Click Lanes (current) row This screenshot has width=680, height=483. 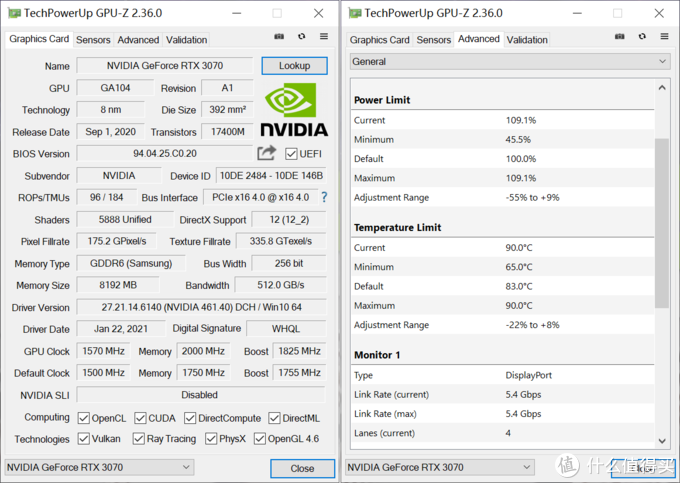point(503,433)
